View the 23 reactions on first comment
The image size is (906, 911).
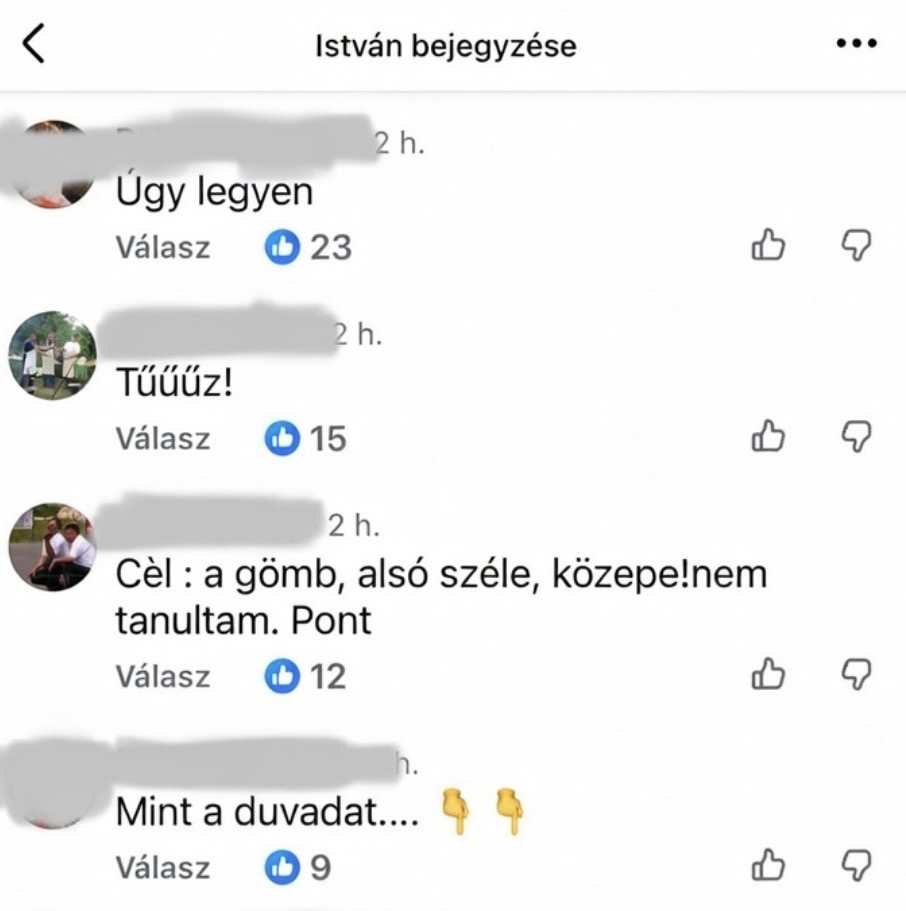308,247
